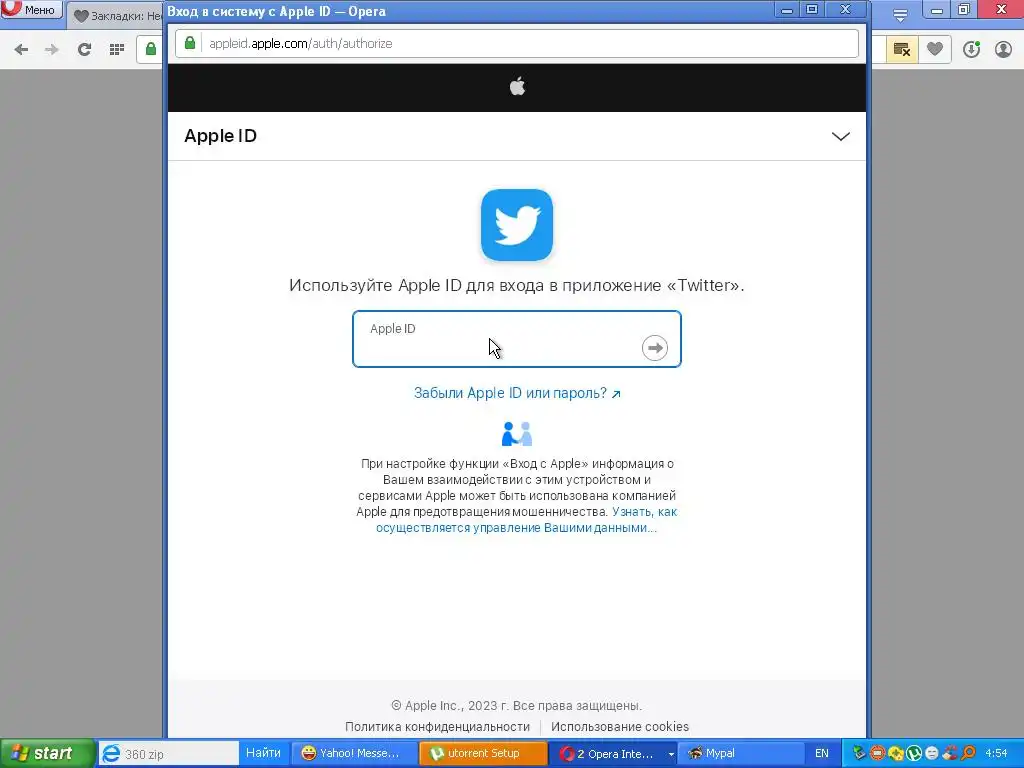Reload the page in the Opera main window
The height and width of the screenshot is (768, 1024).
pyautogui.click(x=84, y=50)
